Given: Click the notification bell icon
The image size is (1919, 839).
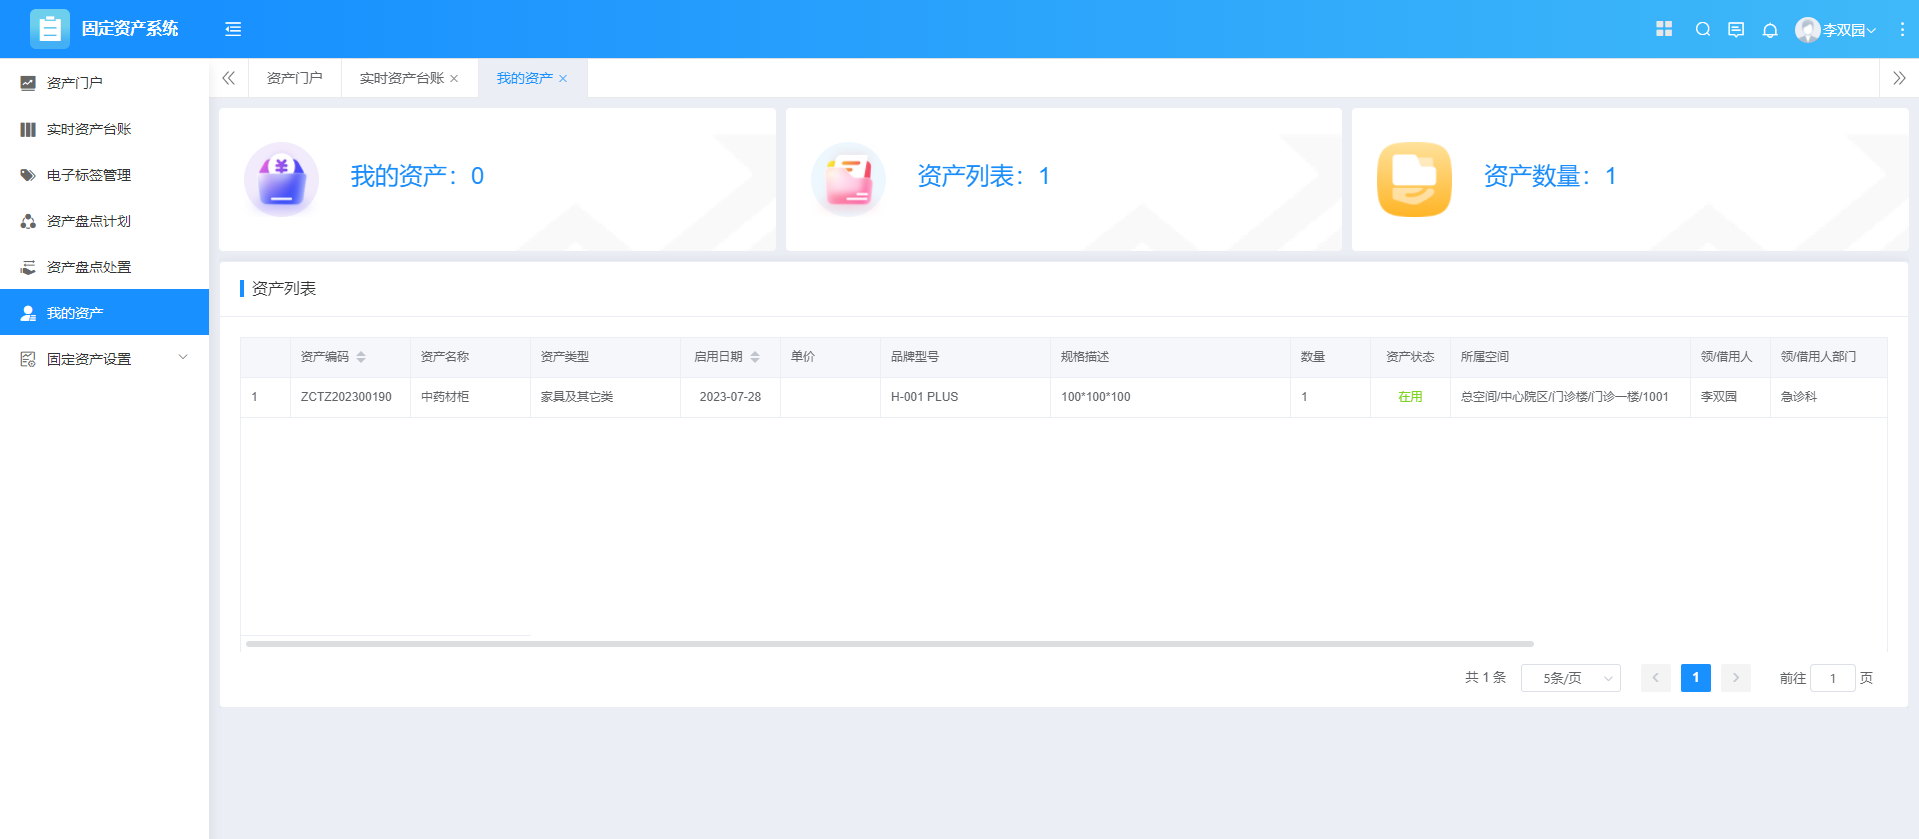Looking at the screenshot, I should [x=1770, y=30].
